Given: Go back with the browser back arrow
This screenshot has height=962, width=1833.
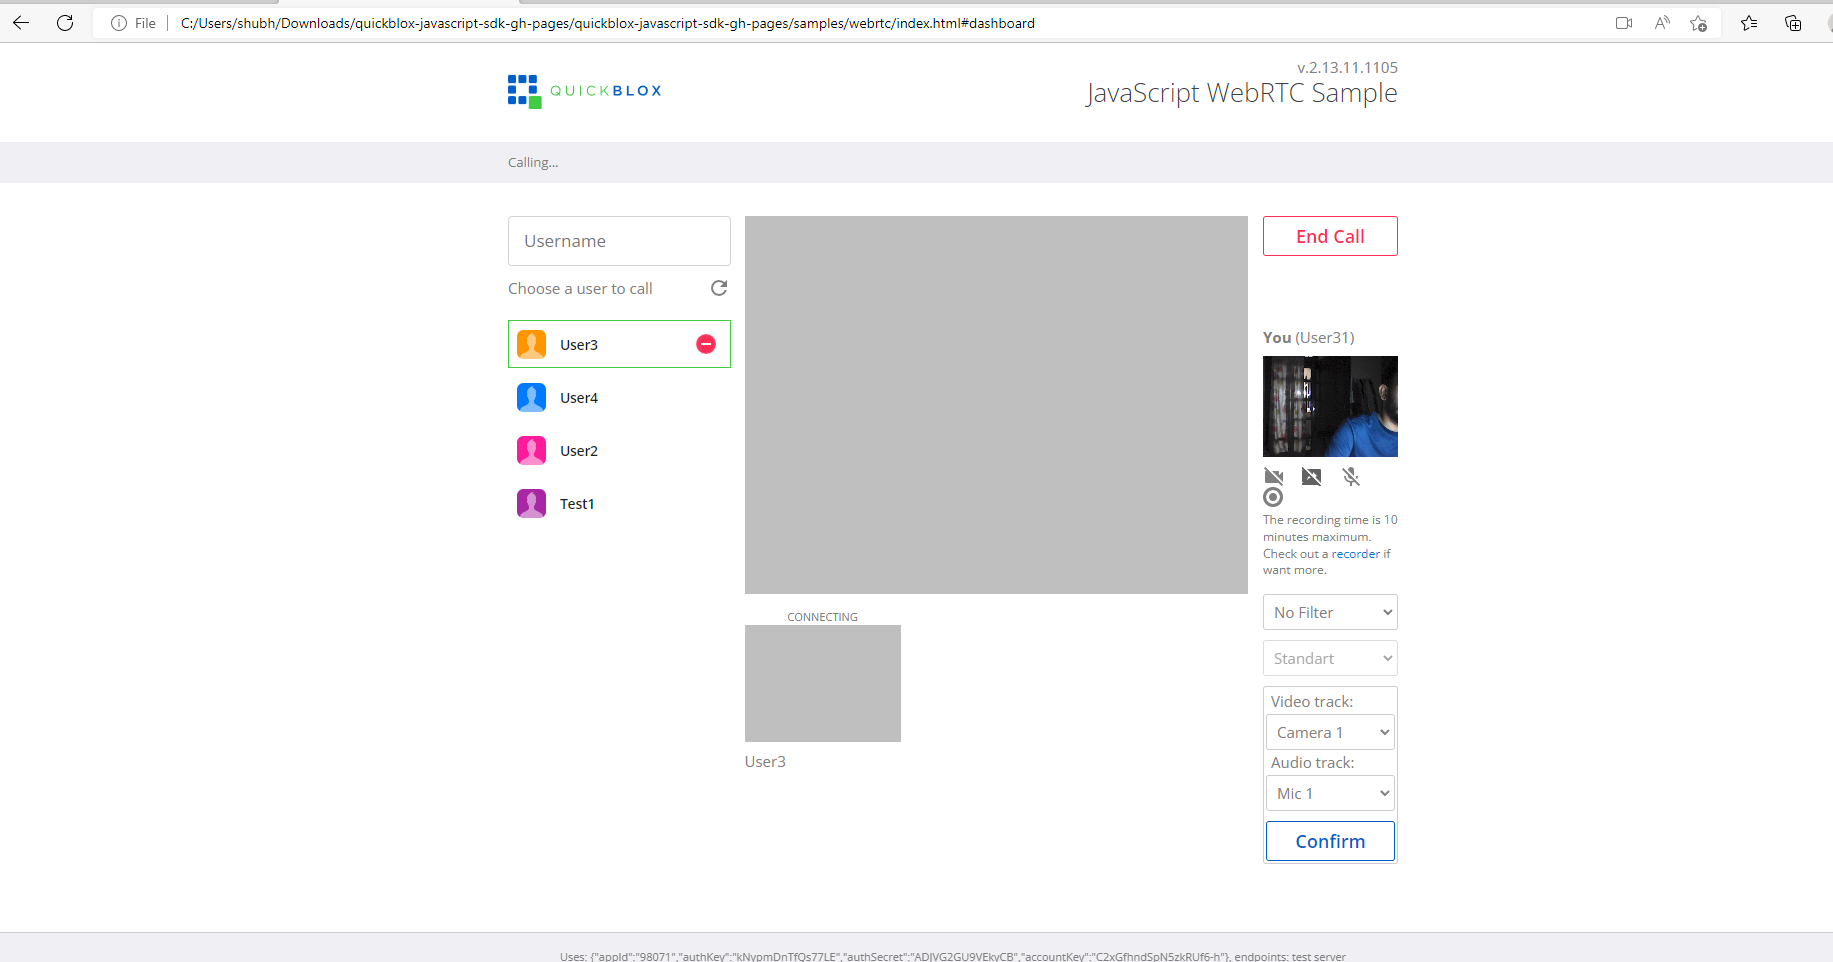Looking at the screenshot, I should [21, 22].
